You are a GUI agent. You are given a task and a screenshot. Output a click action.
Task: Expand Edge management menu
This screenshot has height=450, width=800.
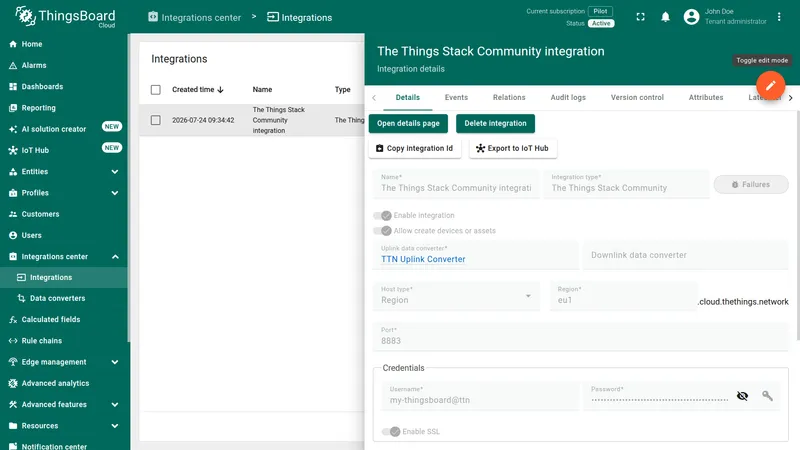click(x=115, y=362)
